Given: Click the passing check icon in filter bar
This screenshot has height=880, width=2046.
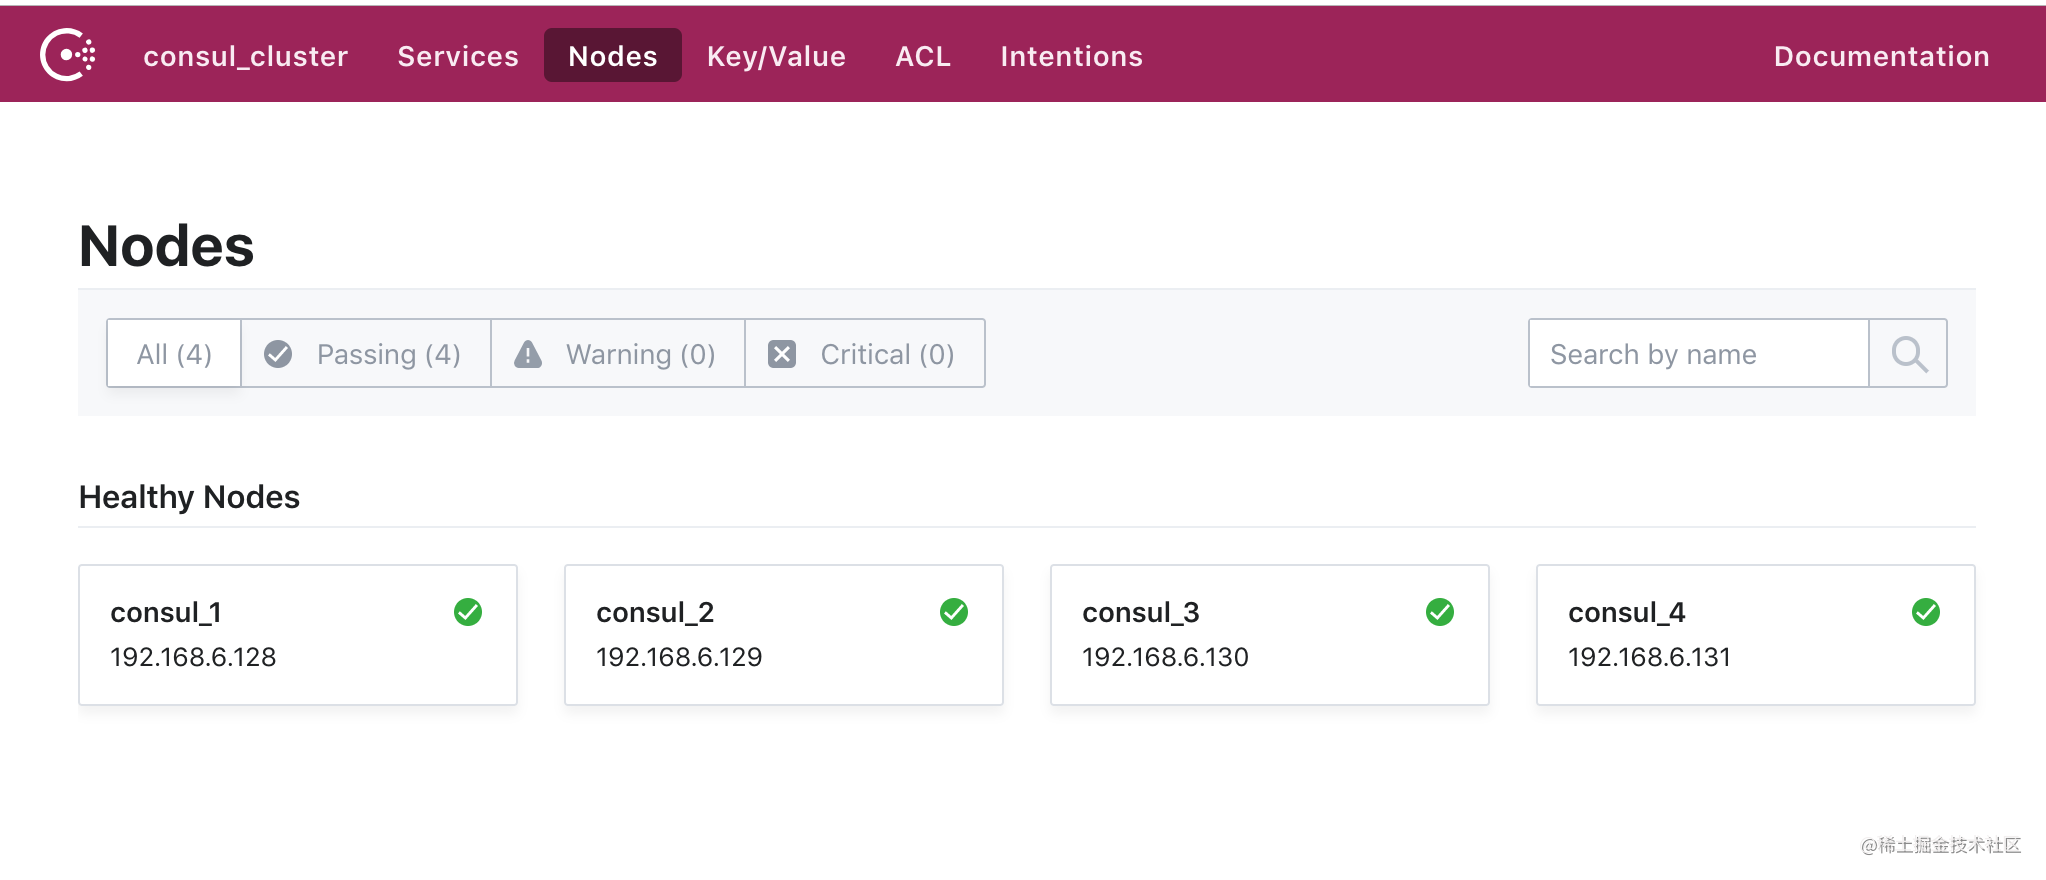Looking at the screenshot, I should tap(278, 353).
